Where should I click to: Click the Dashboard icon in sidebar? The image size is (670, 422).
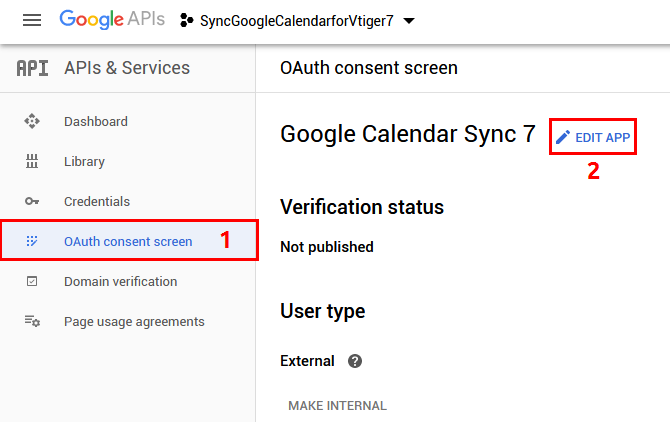click(32, 121)
